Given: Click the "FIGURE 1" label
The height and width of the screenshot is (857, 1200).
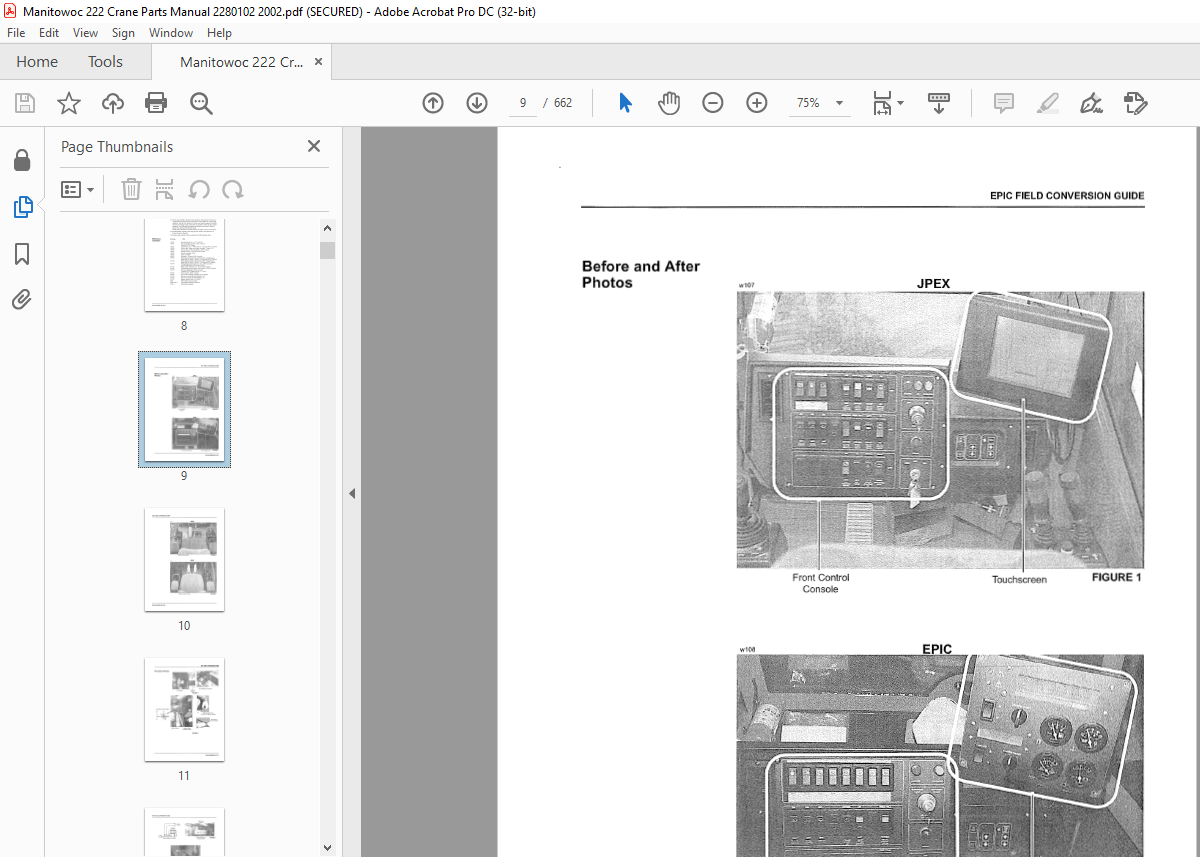Looking at the screenshot, I should pyautogui.click(x=1116, y=577).
